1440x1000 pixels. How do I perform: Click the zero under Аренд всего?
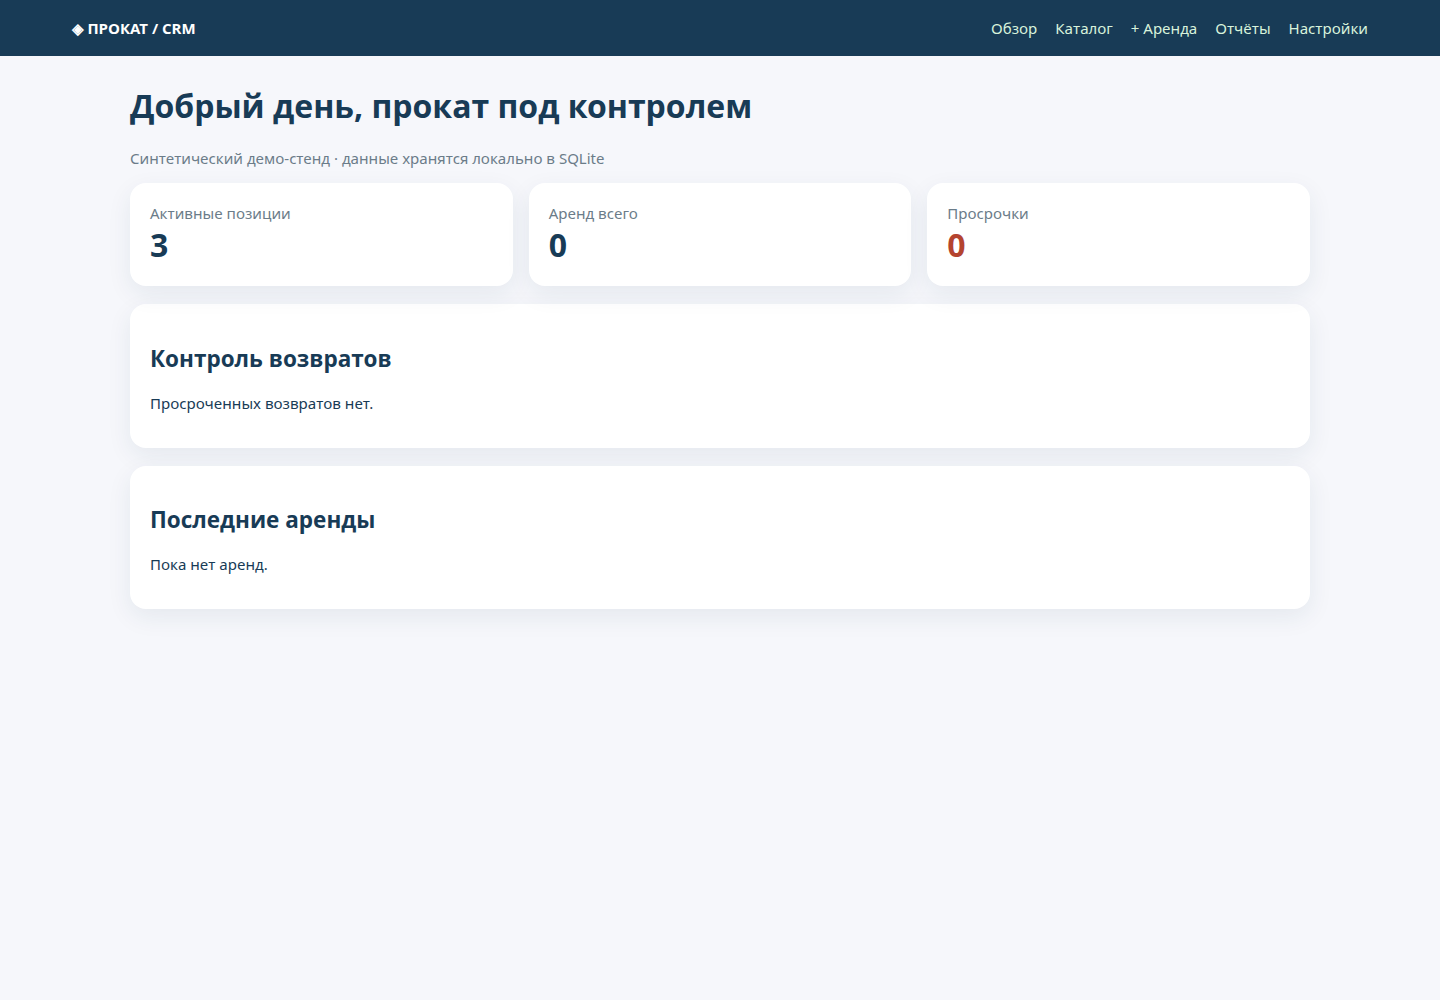558,246
